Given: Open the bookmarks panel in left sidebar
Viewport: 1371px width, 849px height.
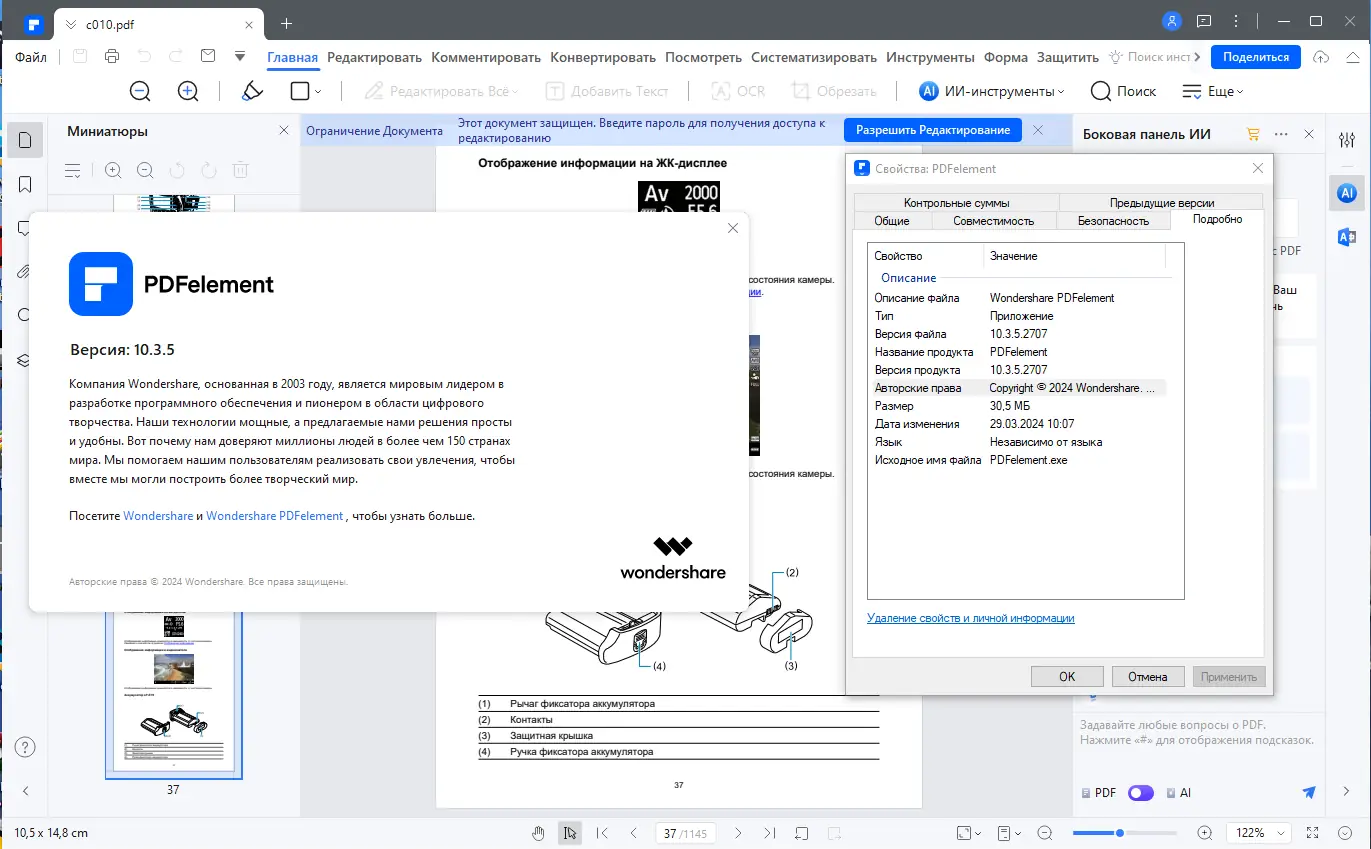Looking at the screenshot, I should pyautogui.click(x=26, y=184).
